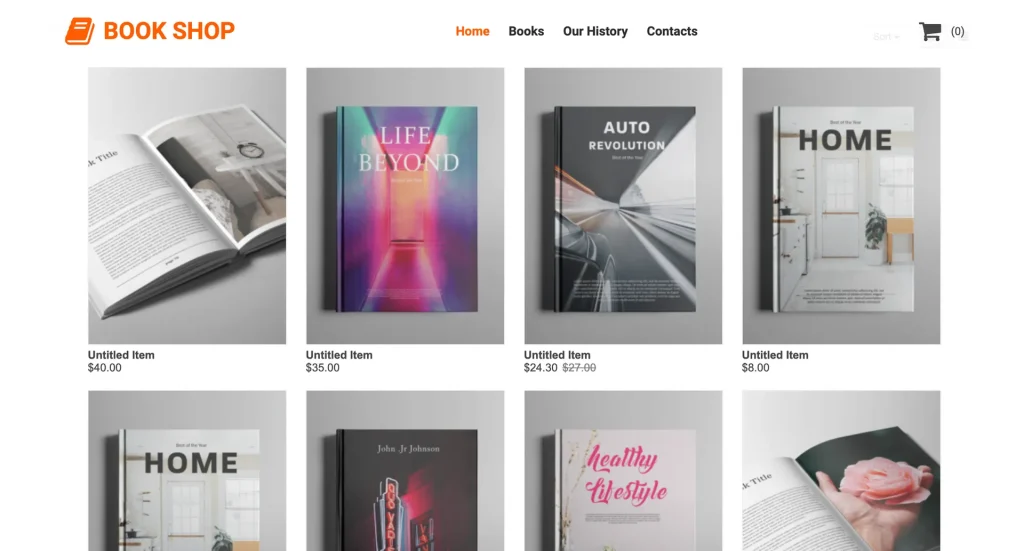
Task: Select the $24.30 sale price
Action: pos(541,368)
